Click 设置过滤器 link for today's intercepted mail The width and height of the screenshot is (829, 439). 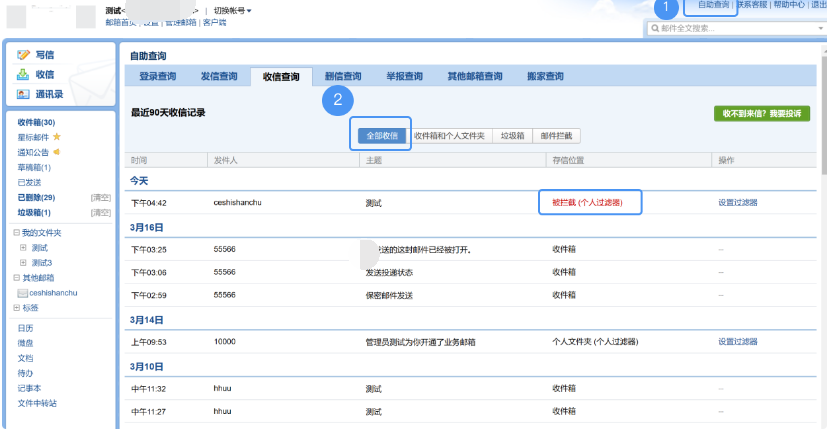point(737,202)
